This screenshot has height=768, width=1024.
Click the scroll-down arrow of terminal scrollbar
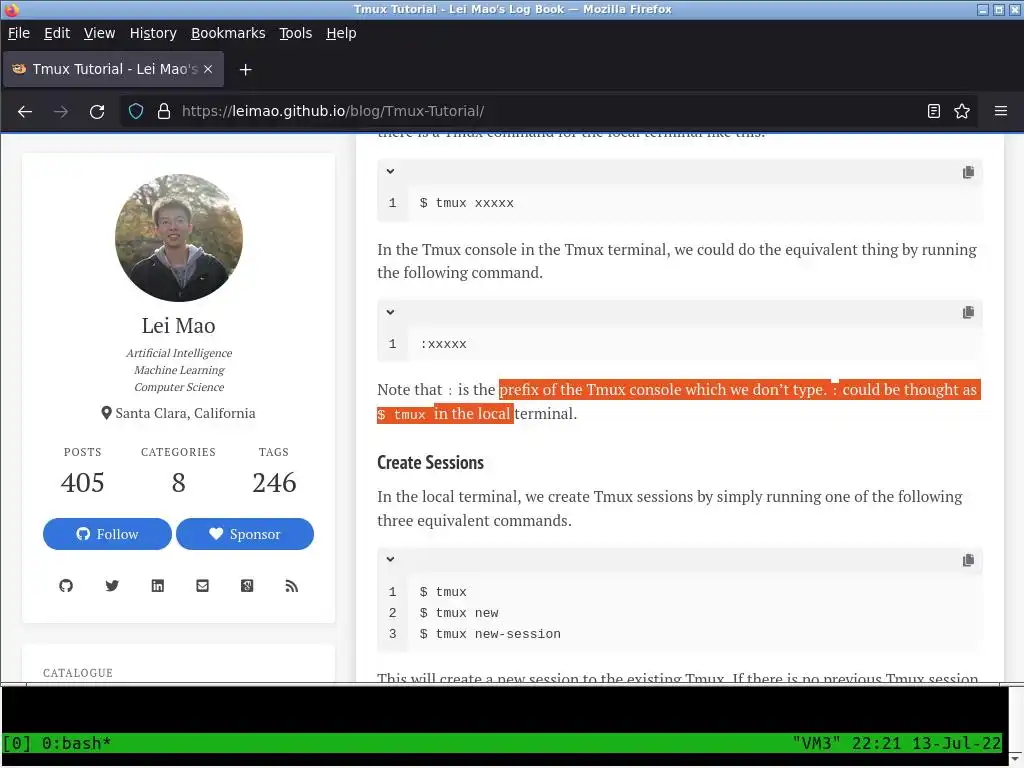[x=1014, y=758]
